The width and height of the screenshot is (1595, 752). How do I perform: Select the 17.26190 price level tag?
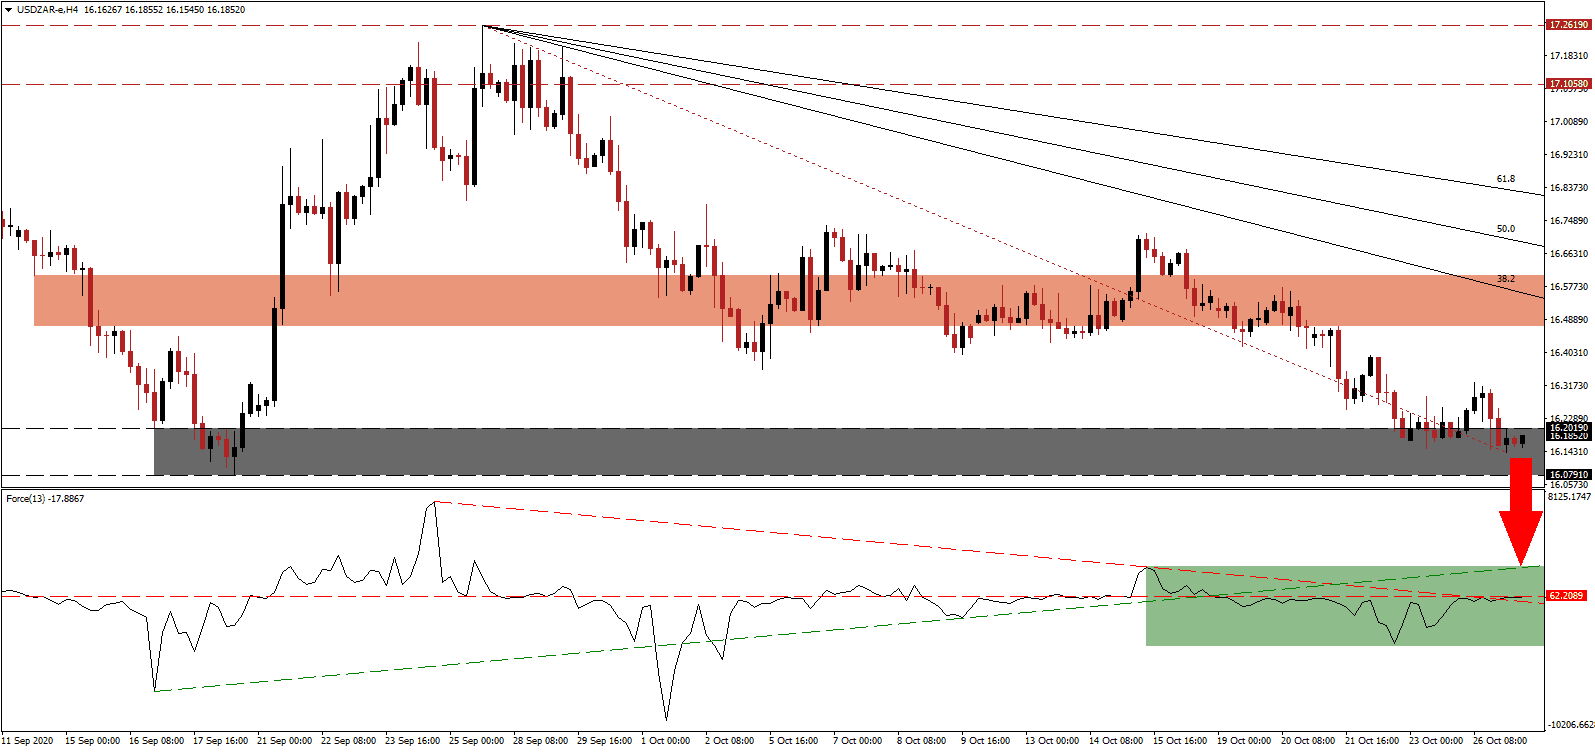(x=1568, y=25)
